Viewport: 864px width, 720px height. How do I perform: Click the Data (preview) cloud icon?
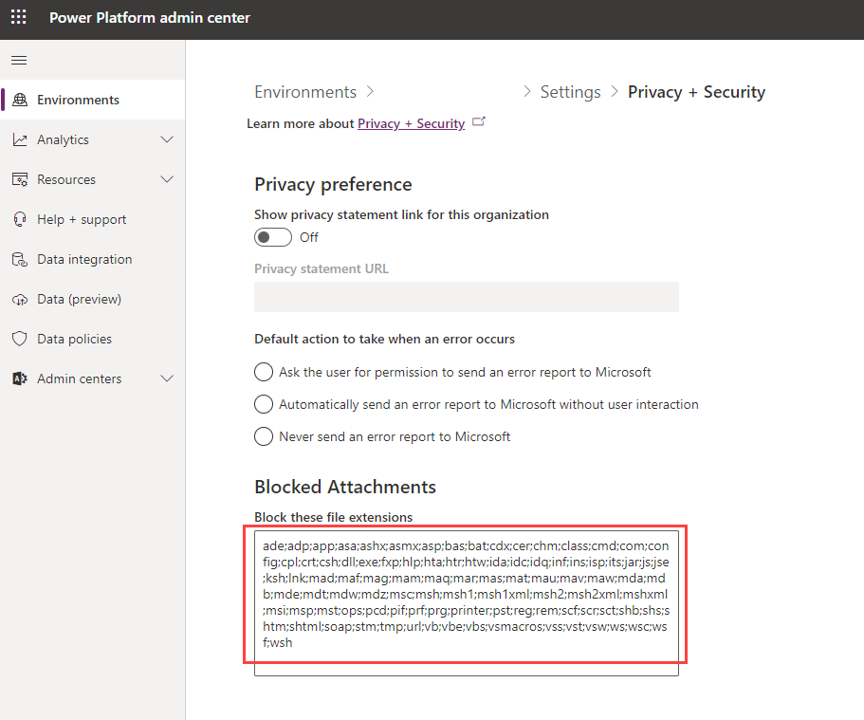point(20,300)
